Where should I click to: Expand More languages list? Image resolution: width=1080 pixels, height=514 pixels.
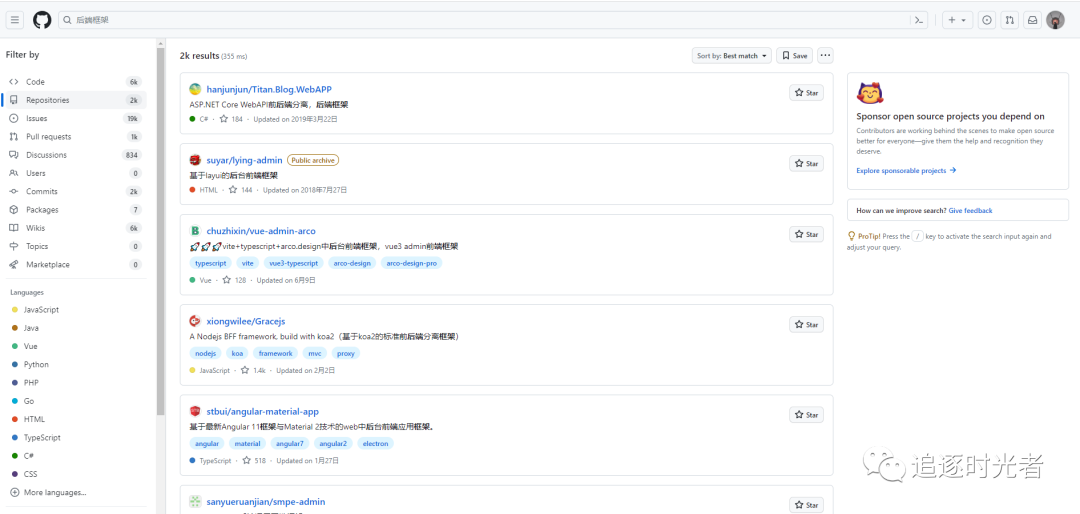coord(48,493)
